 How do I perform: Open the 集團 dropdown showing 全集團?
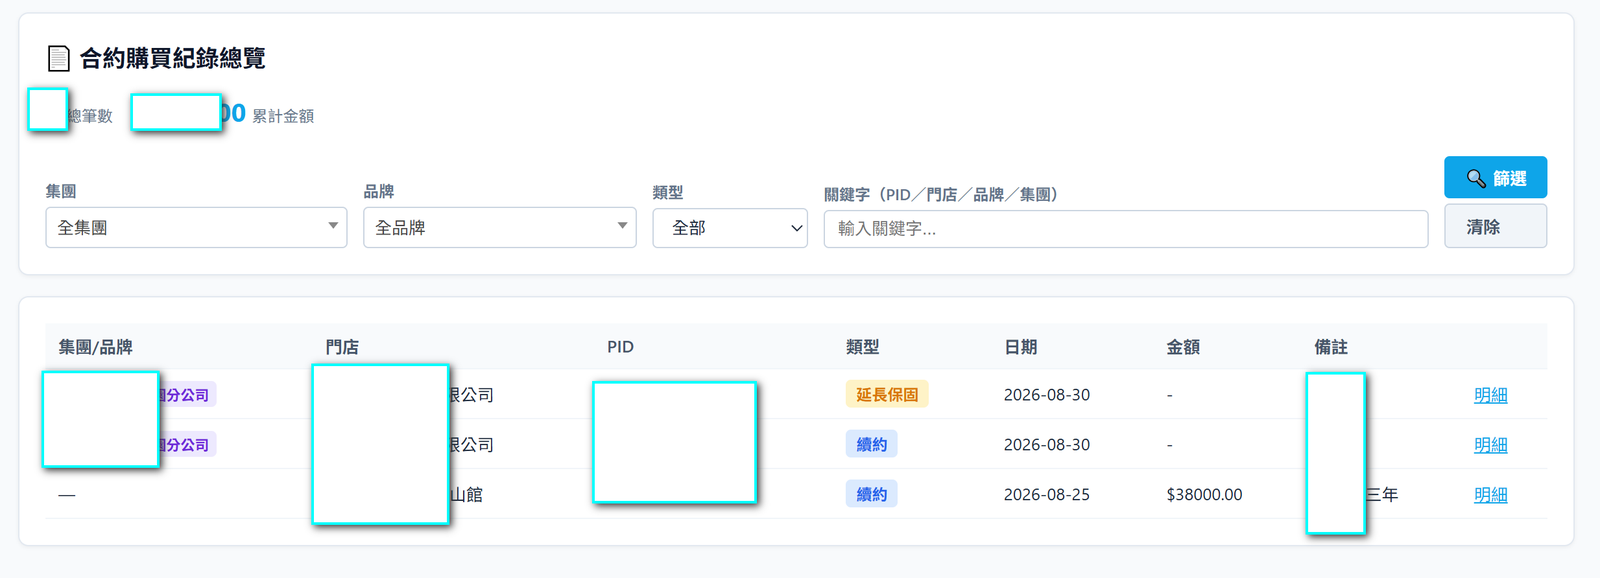[196, 228]
